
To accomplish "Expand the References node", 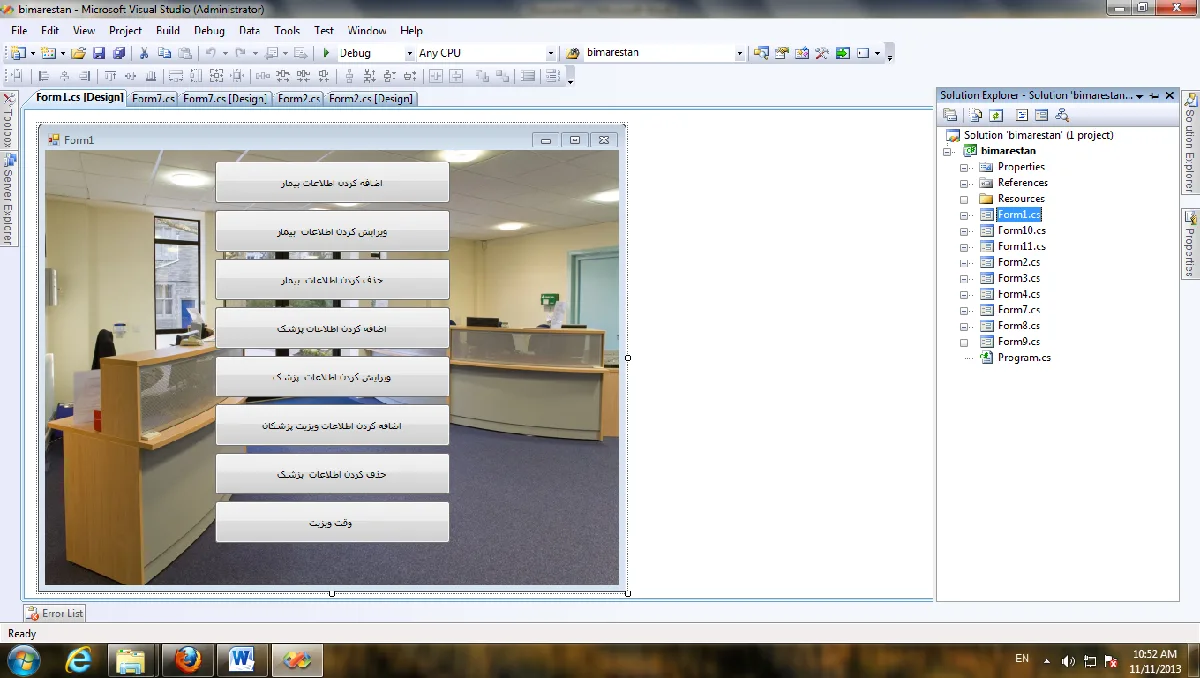I will pyautogui.click(x=965, y=183).
